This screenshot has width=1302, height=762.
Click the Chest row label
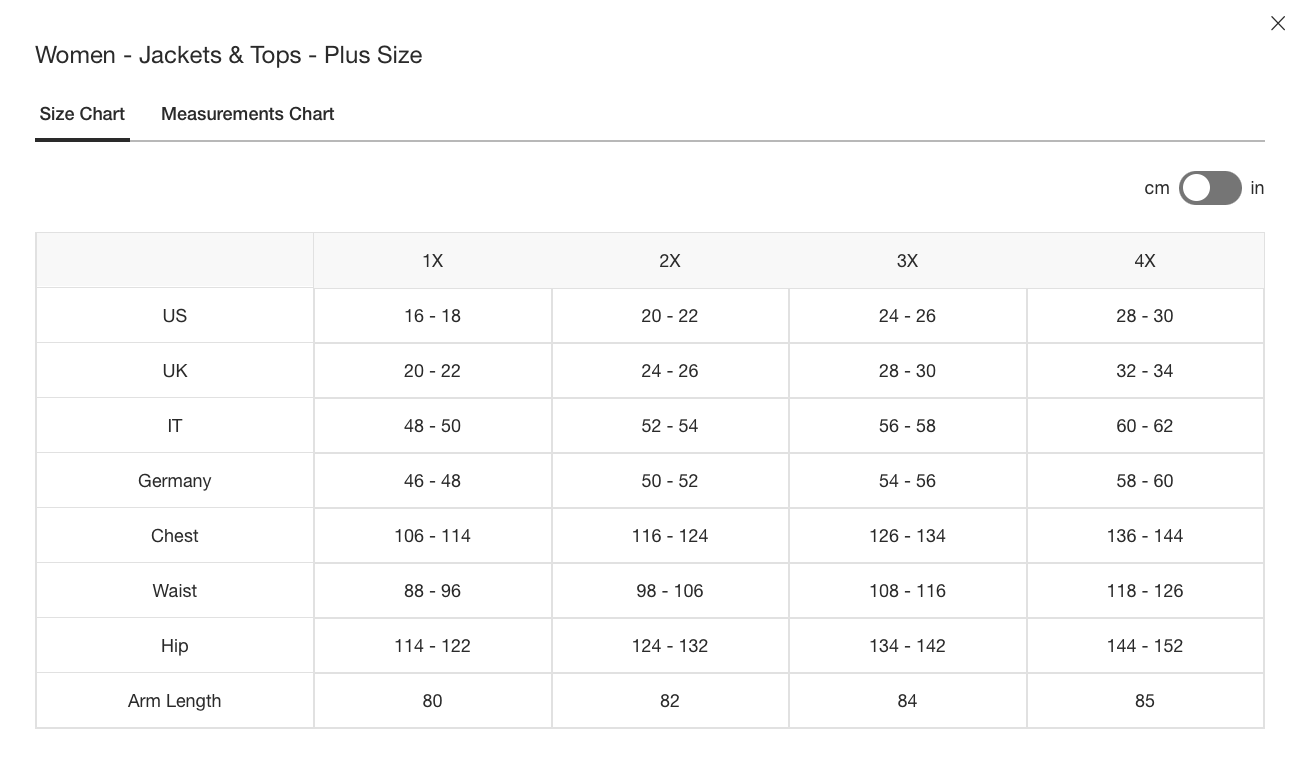click(x=175, y=536)
